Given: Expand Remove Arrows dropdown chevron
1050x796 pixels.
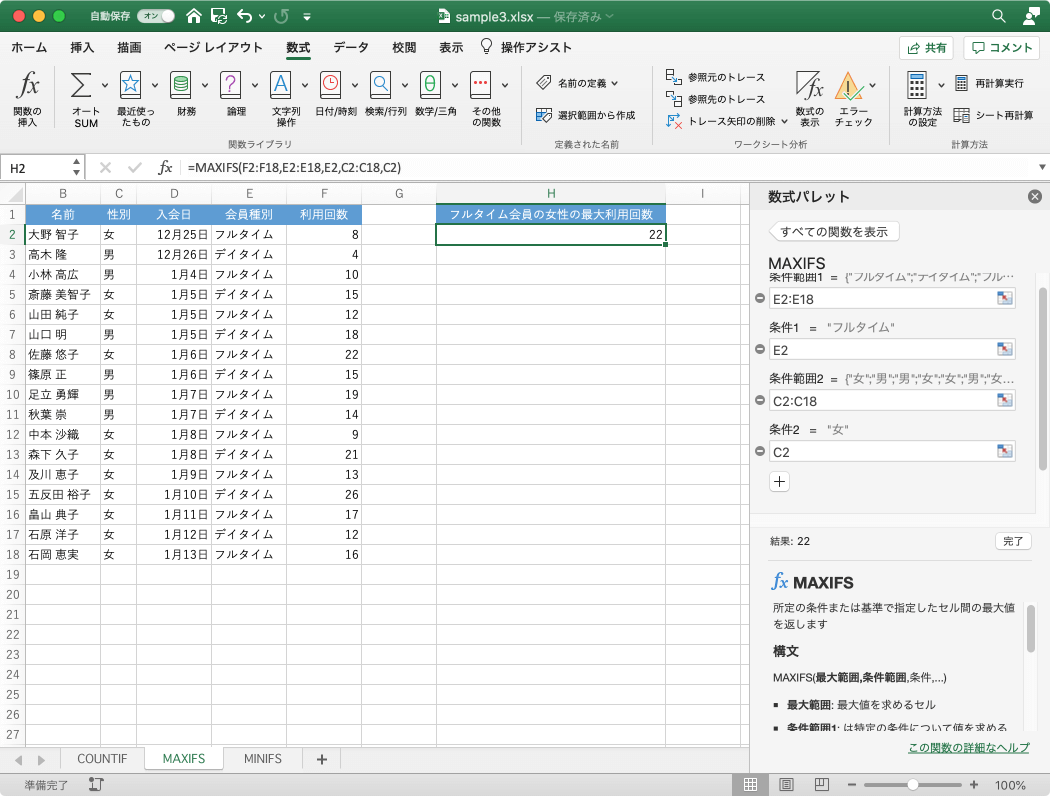Looking at the screenshot, I should (784, 121).
